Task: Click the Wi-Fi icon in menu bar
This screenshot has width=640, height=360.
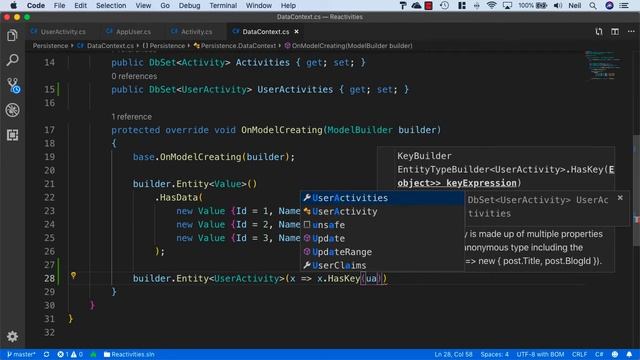Action: (491, 5)
